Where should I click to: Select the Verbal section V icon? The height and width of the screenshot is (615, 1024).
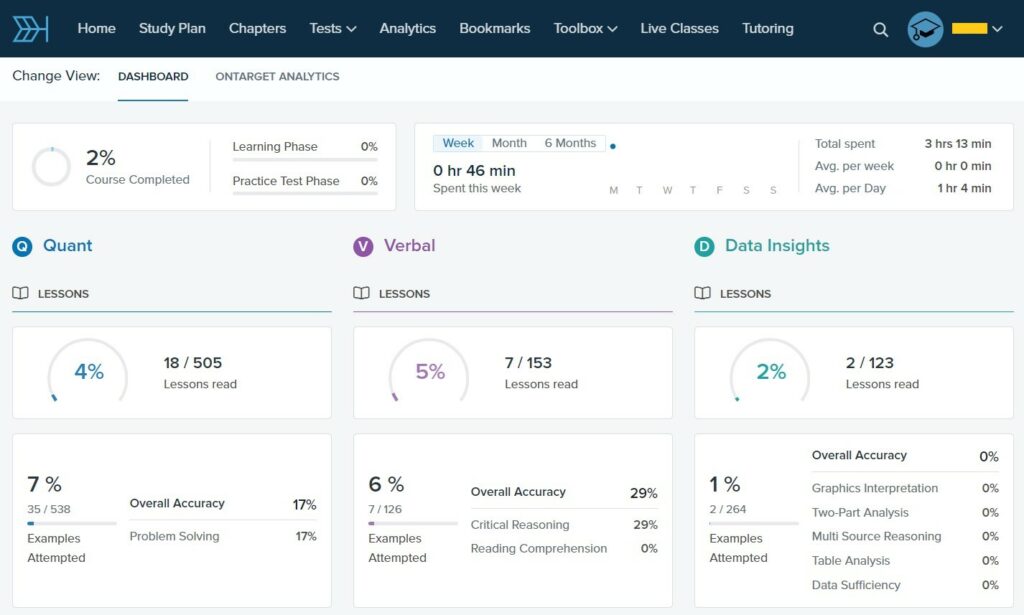[x=363, y=246]
